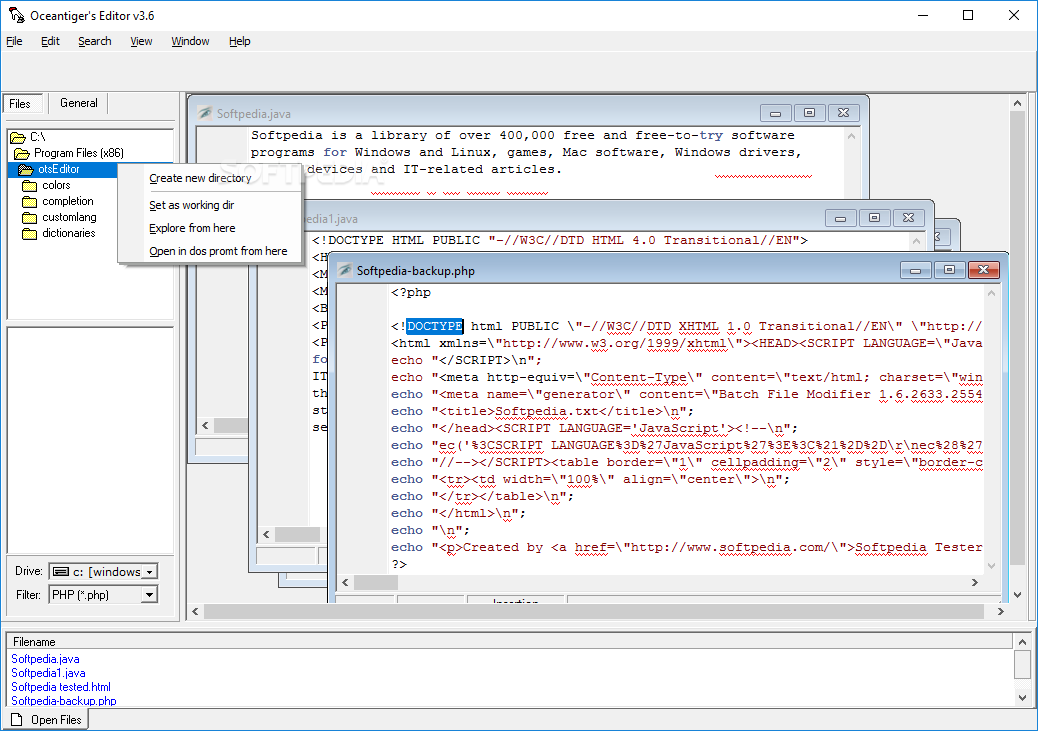Open Softpedia-backup.php from file list

pyautogui.click(x=64, y=701)
